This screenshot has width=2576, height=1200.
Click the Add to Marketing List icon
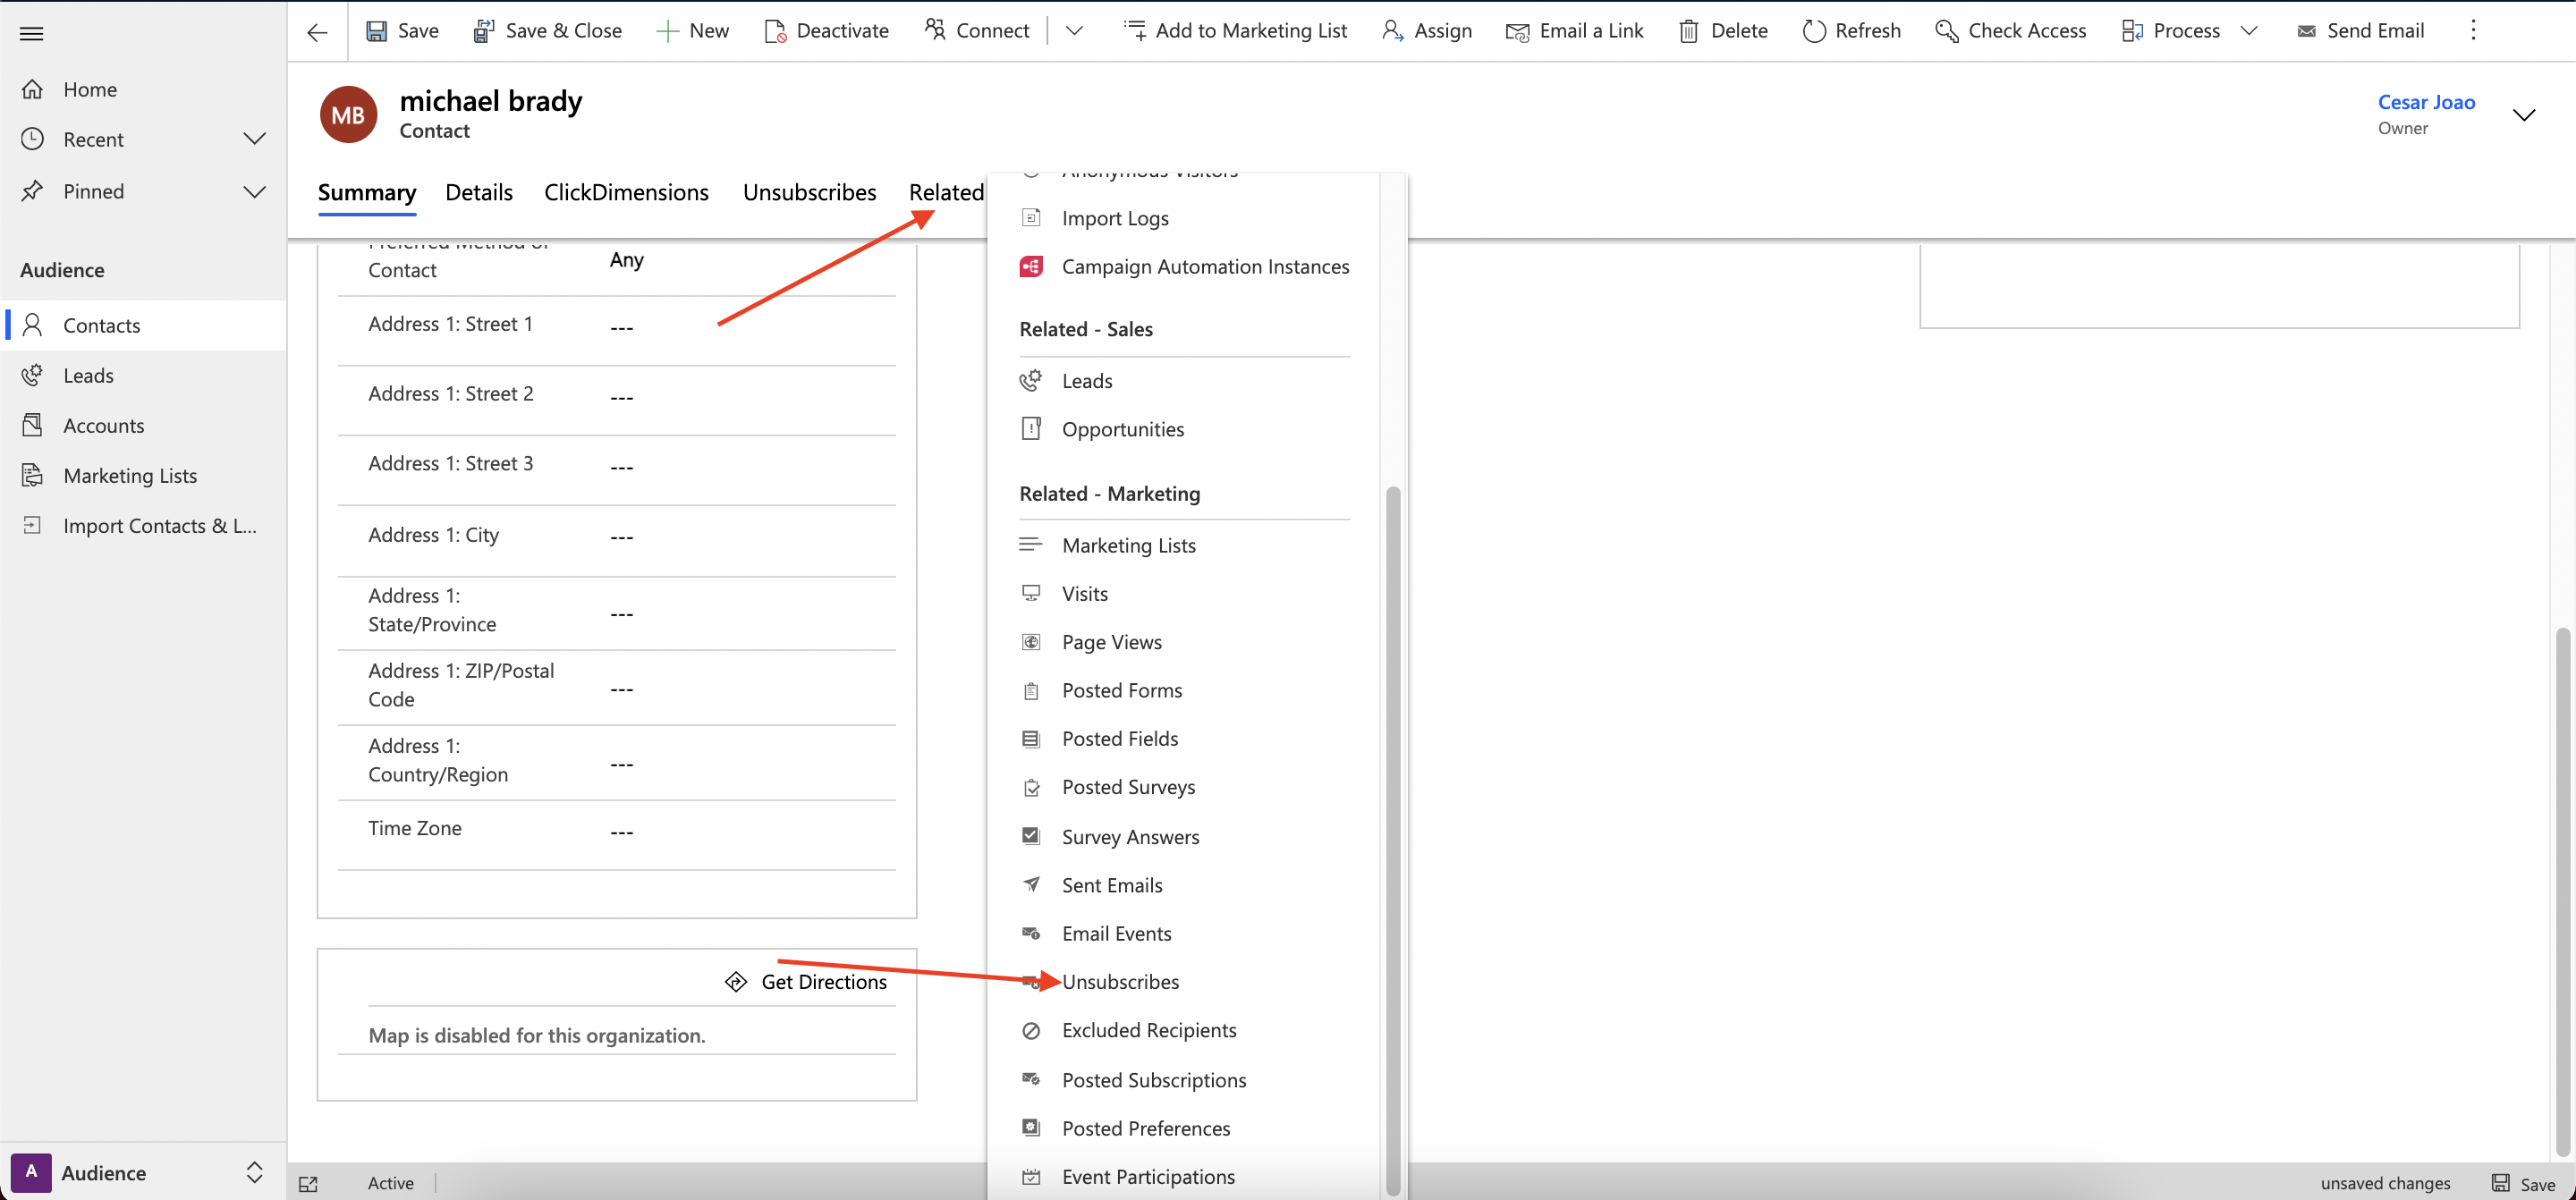click(1135, 30)
